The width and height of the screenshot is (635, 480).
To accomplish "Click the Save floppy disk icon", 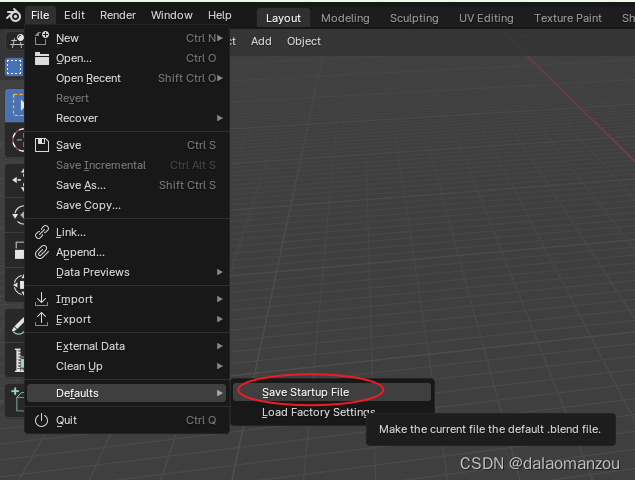I will [41, 145].
